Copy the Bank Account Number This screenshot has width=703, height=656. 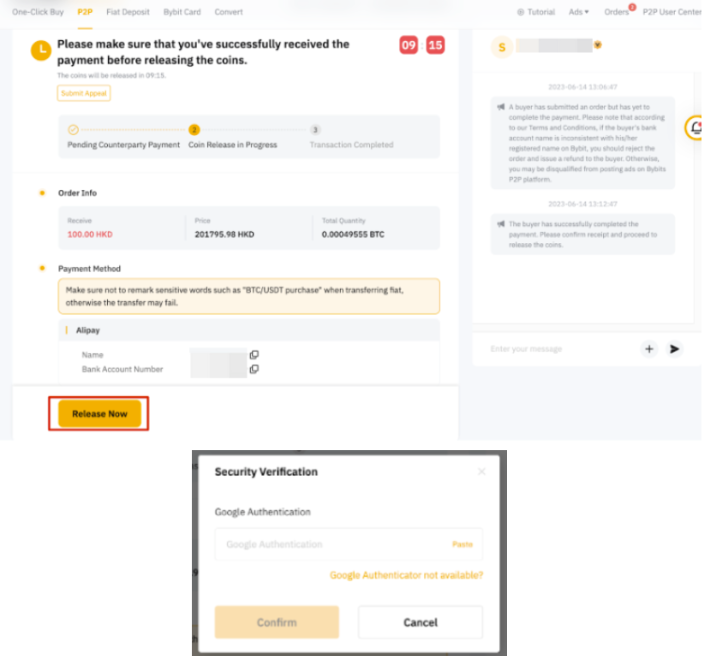point(254,369)
